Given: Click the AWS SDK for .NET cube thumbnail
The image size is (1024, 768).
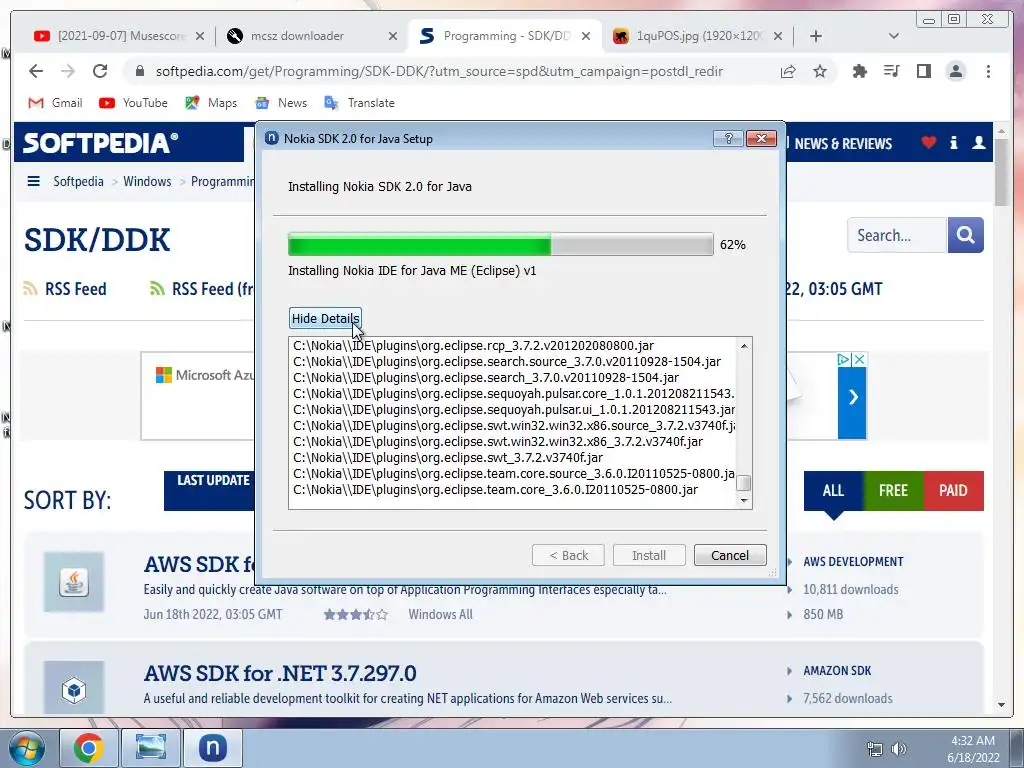Looking at the screenshot, I should [74, 689].
